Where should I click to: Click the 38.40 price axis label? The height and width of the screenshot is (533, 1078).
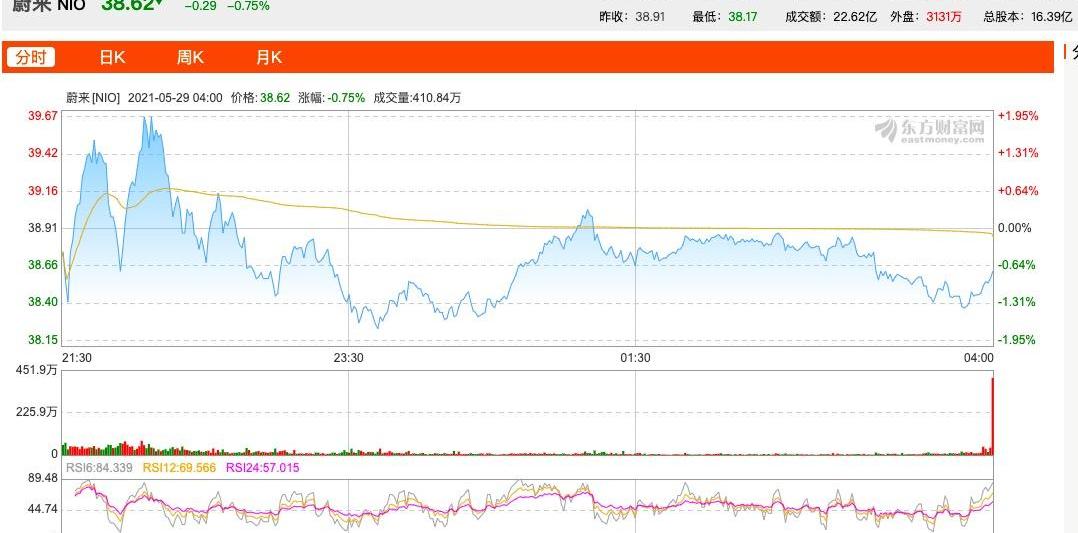click(x=43, y=302)
